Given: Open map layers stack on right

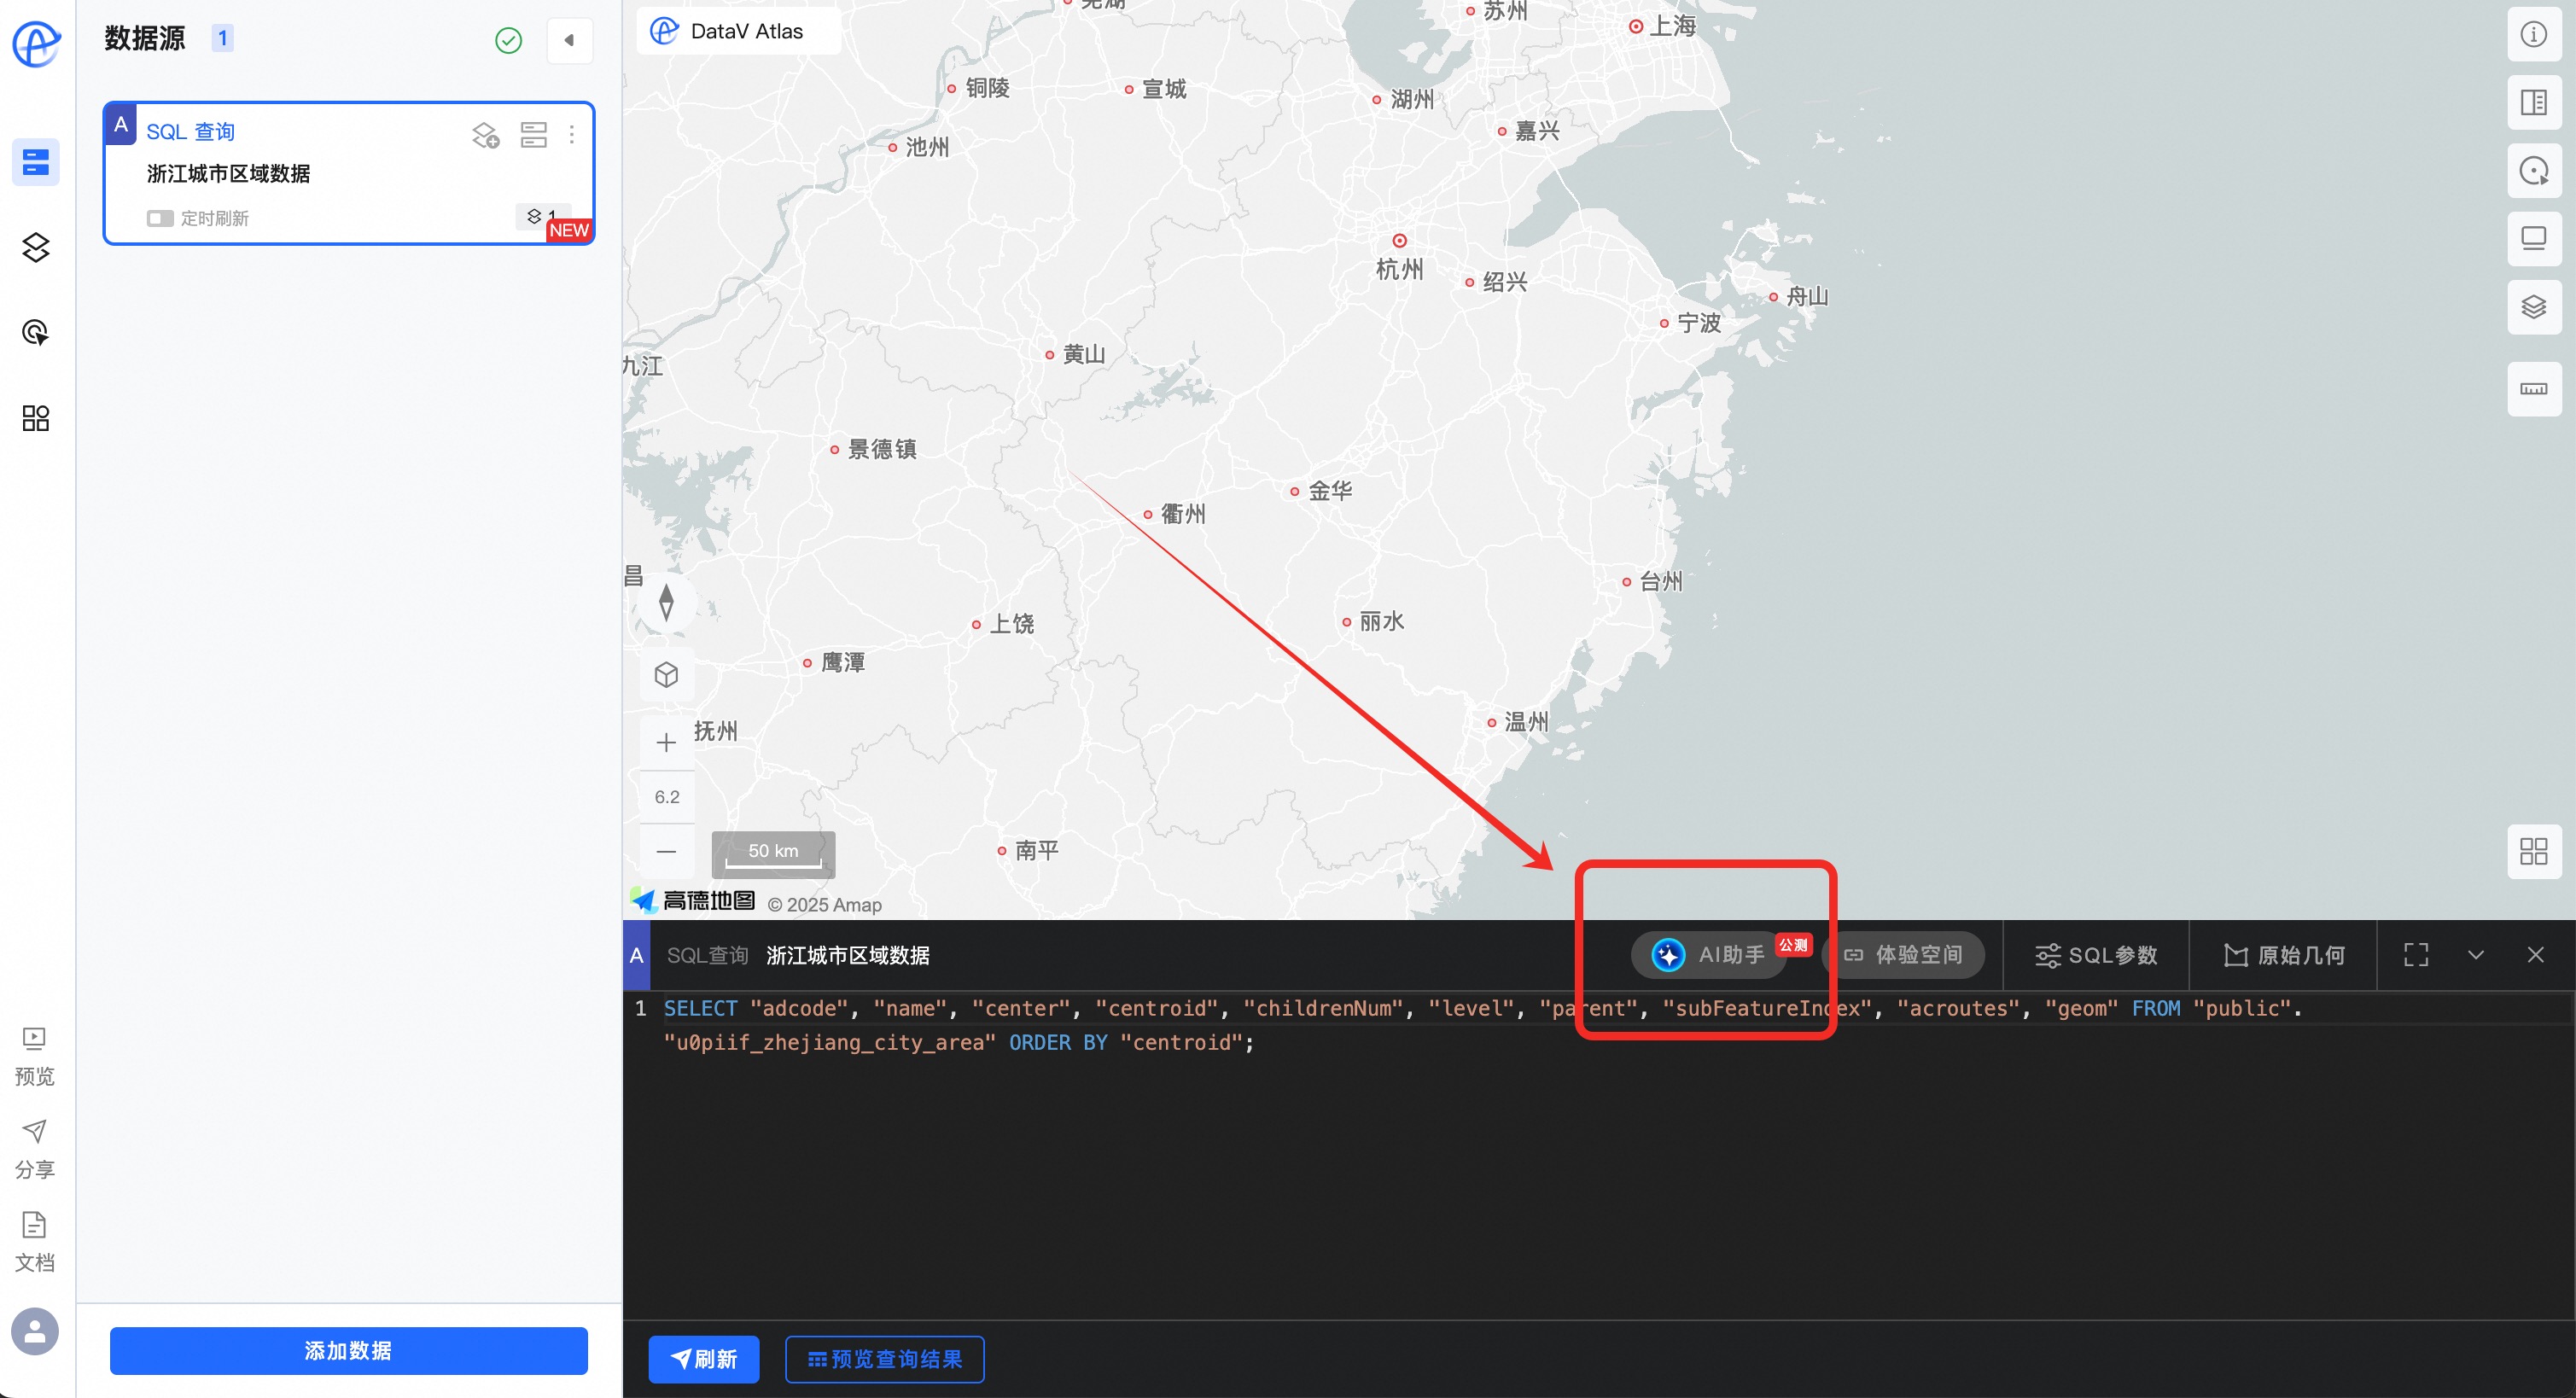Looking at the screenshot, I should 2533,307.
